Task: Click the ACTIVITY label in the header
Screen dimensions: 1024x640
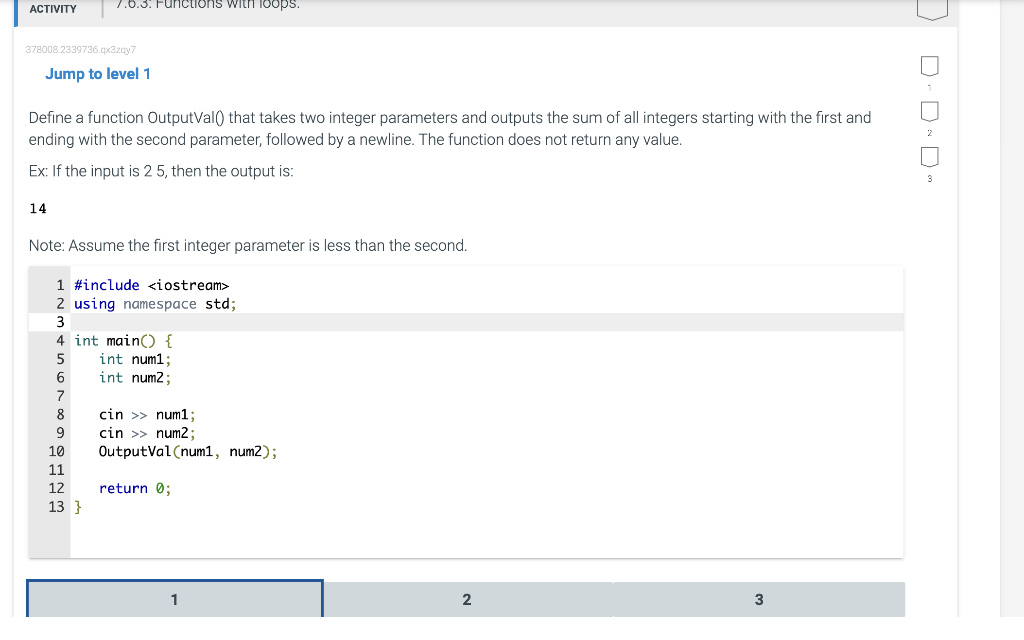Action: point(53,9)
